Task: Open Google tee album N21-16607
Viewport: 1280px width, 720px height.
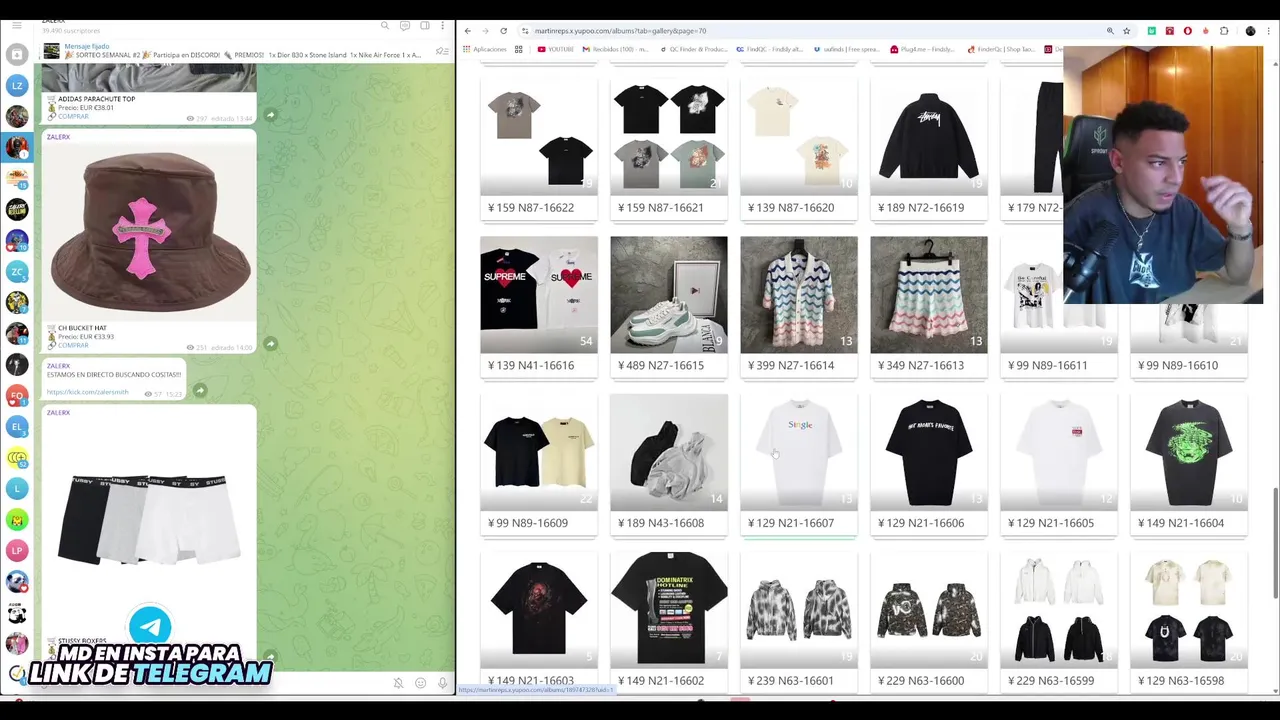Action: tap(799, 452)
